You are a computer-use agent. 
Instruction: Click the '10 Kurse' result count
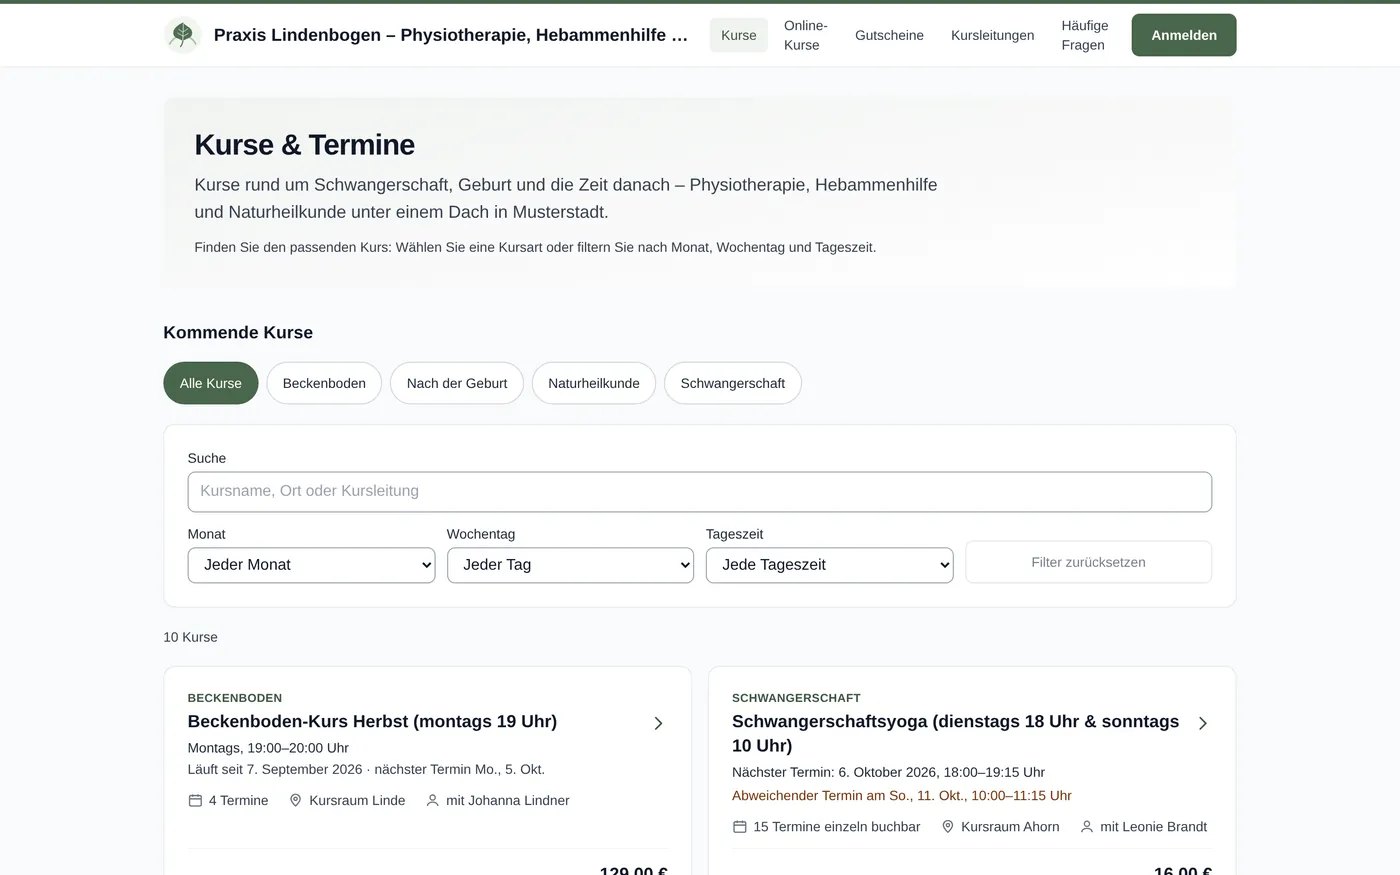click(191, 637)
